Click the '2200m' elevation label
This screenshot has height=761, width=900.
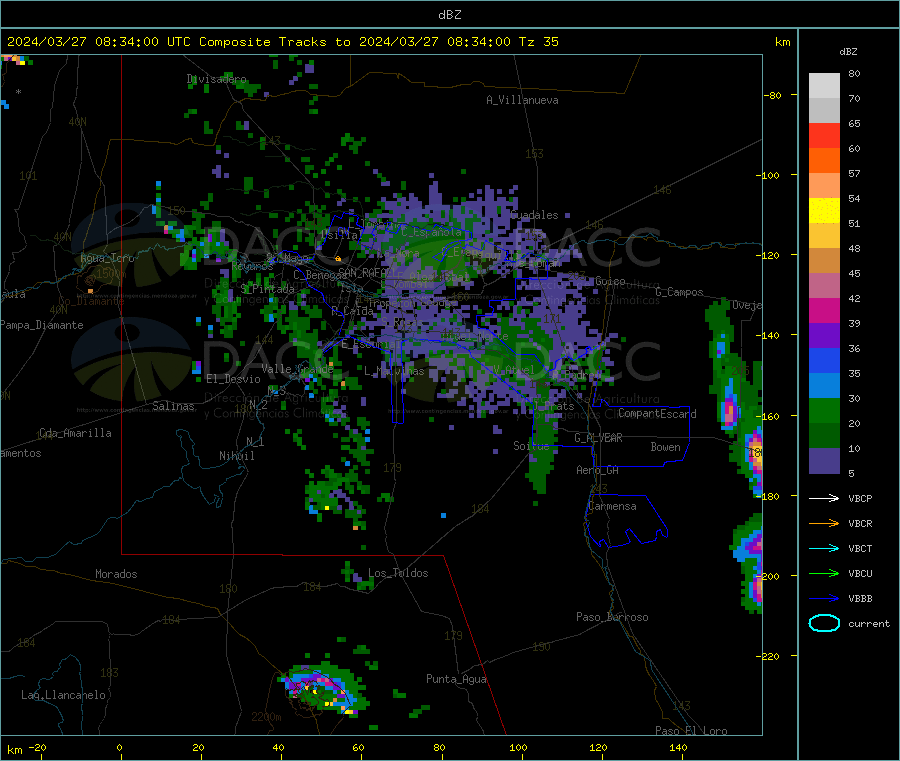[x=266, y=717]
